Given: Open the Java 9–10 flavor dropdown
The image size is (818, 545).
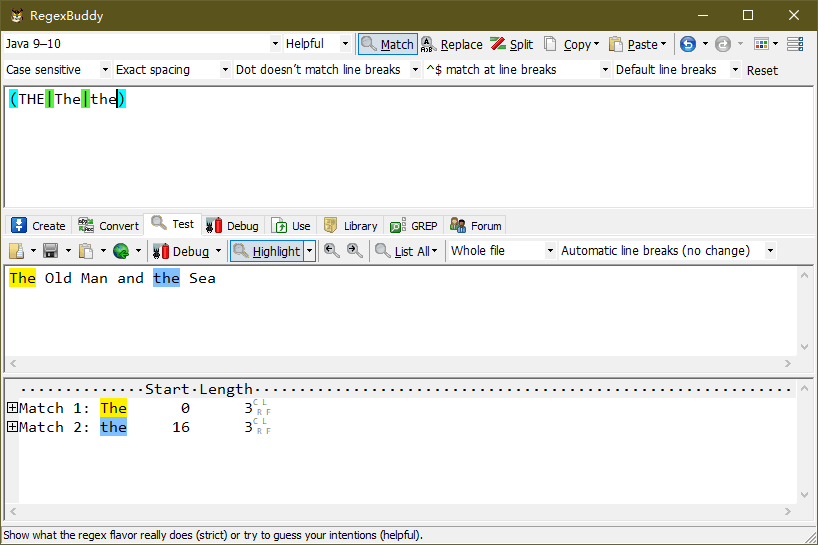Looking at the screenshot, I should click(142, 44).
